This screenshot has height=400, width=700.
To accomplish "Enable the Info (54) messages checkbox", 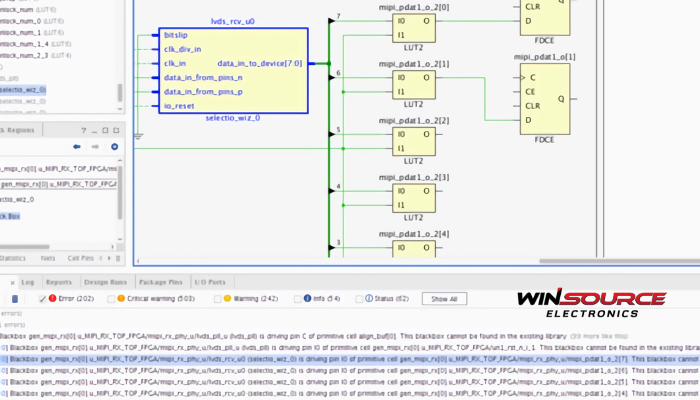I will pos(306,298).
